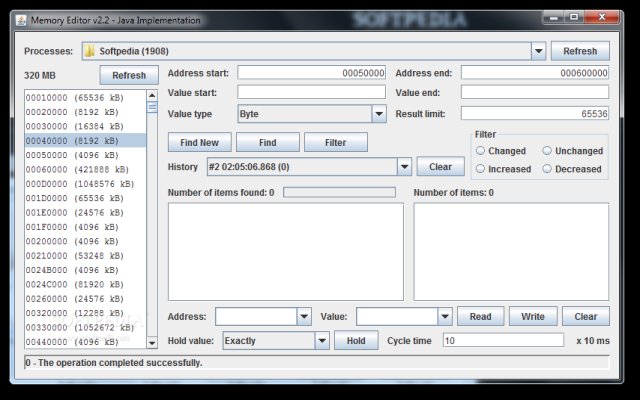Viewport: 640px width, 400px height.
Task: Click Refresh button beside 320 MB
Action: pyautogui.click(x=129, y=75)
